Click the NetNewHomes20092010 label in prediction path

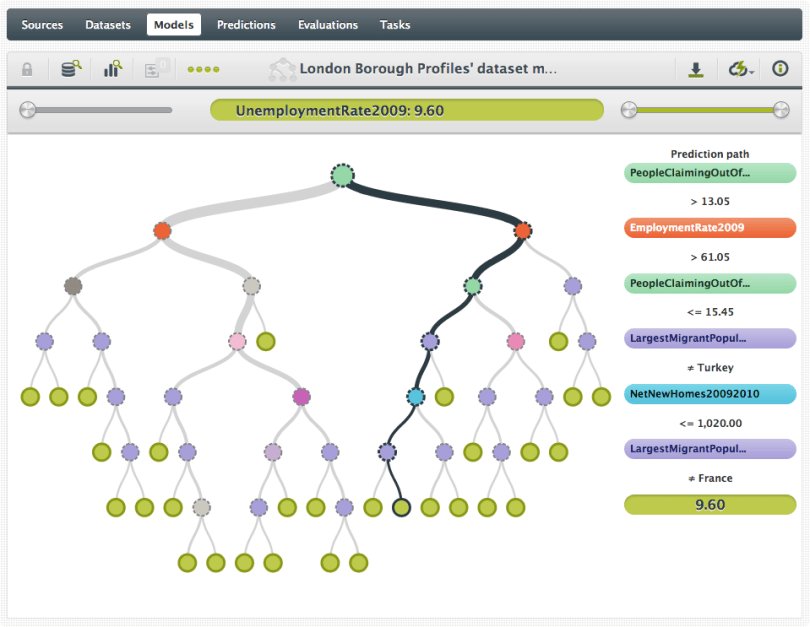point(710,394)
